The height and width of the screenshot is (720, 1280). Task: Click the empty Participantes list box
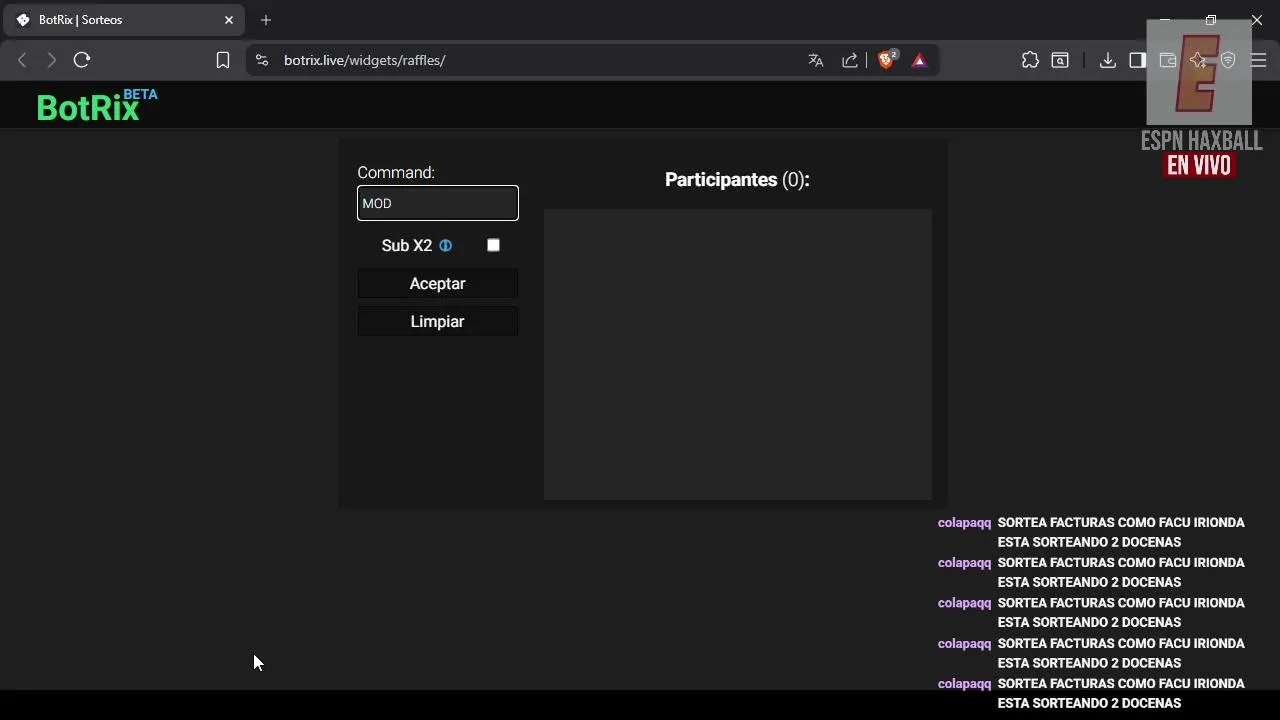[x=738, y=354]
